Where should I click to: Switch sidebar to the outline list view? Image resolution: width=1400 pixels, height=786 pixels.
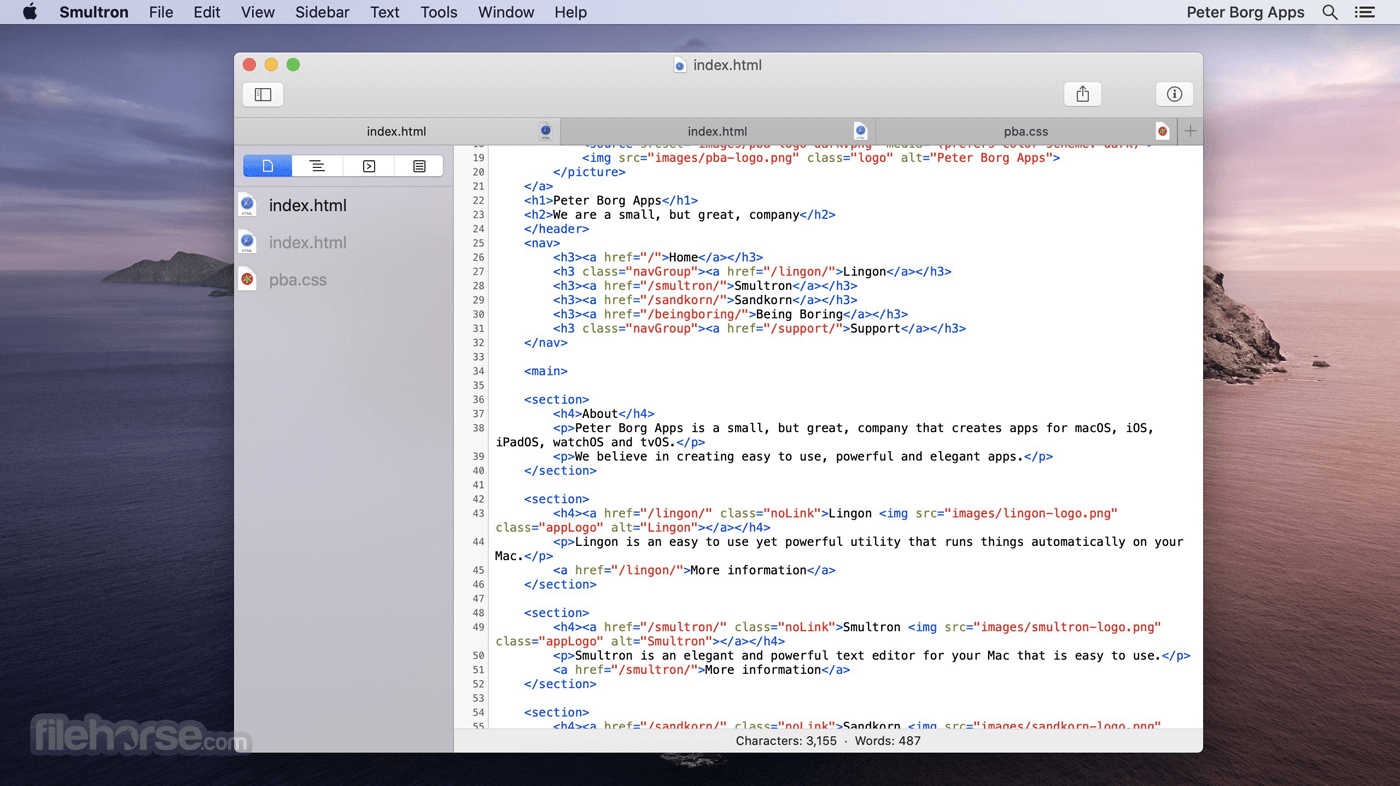point(317,166)
